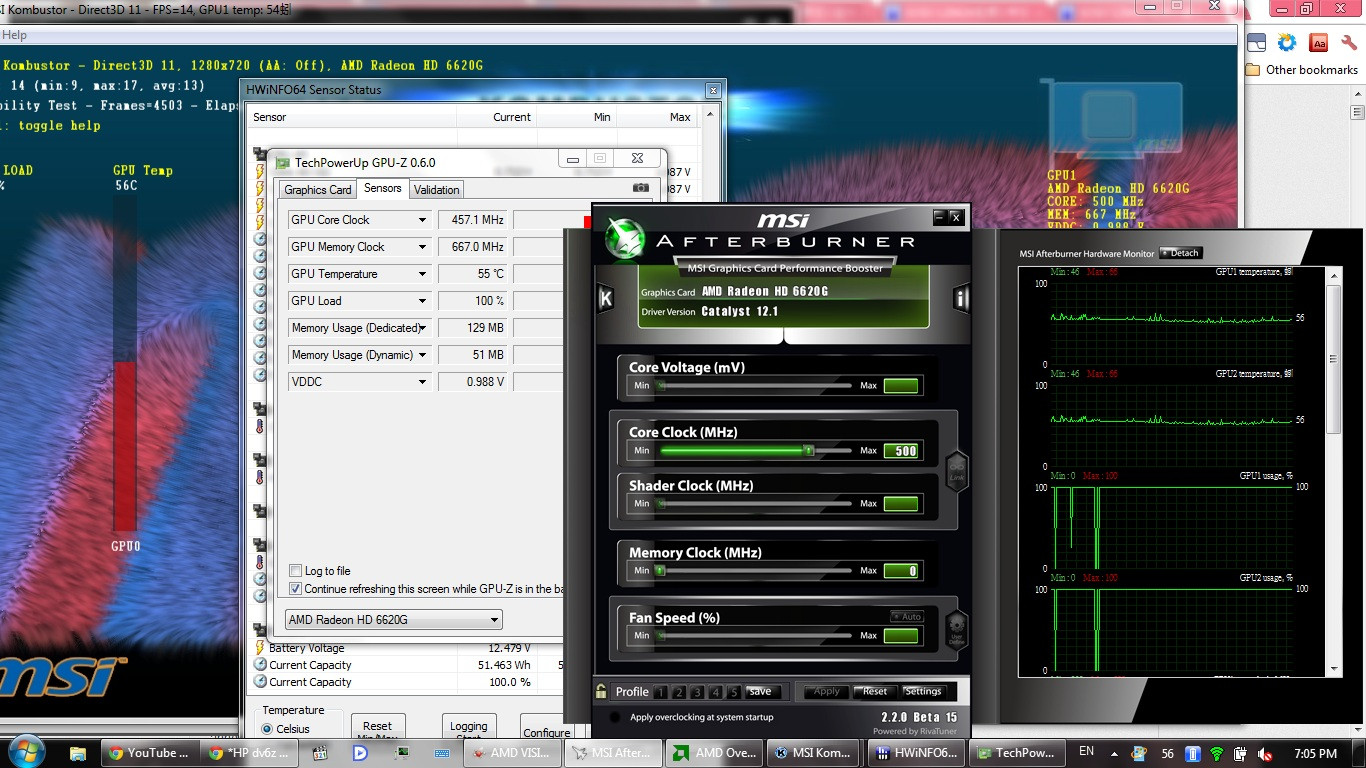This screenshot has height=768, width=1366.
Task: Click the GPU-Z screenshot camera icon
Action: click(x=640, y=188)
